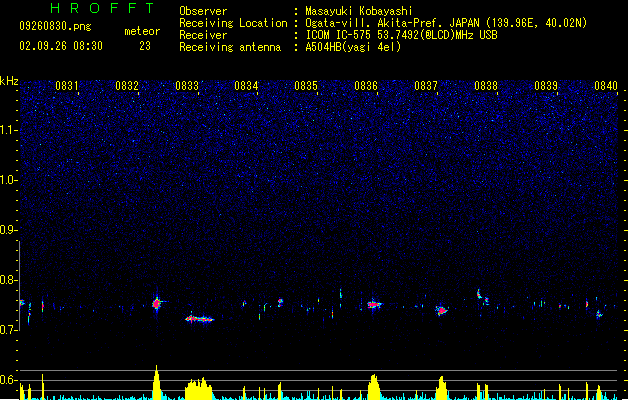The width and height of the screenshot is (629, 400).
Task: Select the ICOM IC-575 53.7492 MHz USB value
Action: 401,35
